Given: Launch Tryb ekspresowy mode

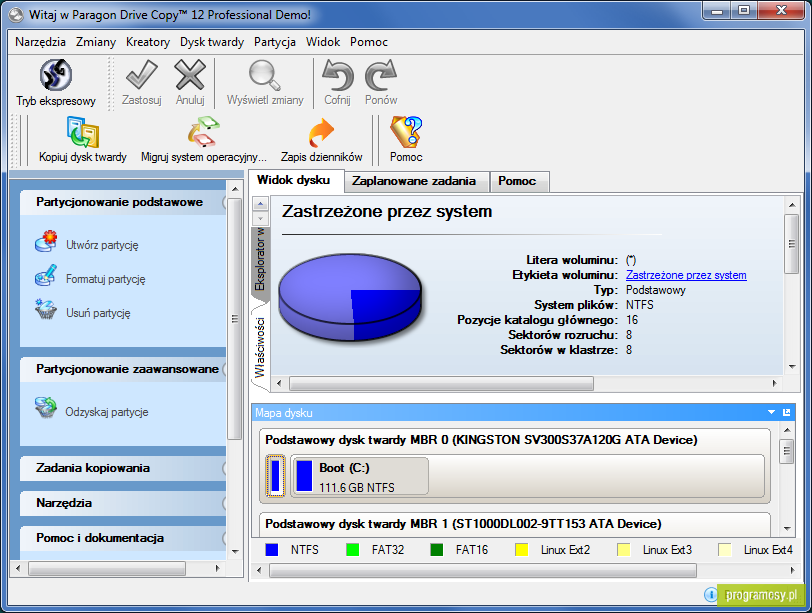Looking at the screenshot, I should (x=55, y=83).
